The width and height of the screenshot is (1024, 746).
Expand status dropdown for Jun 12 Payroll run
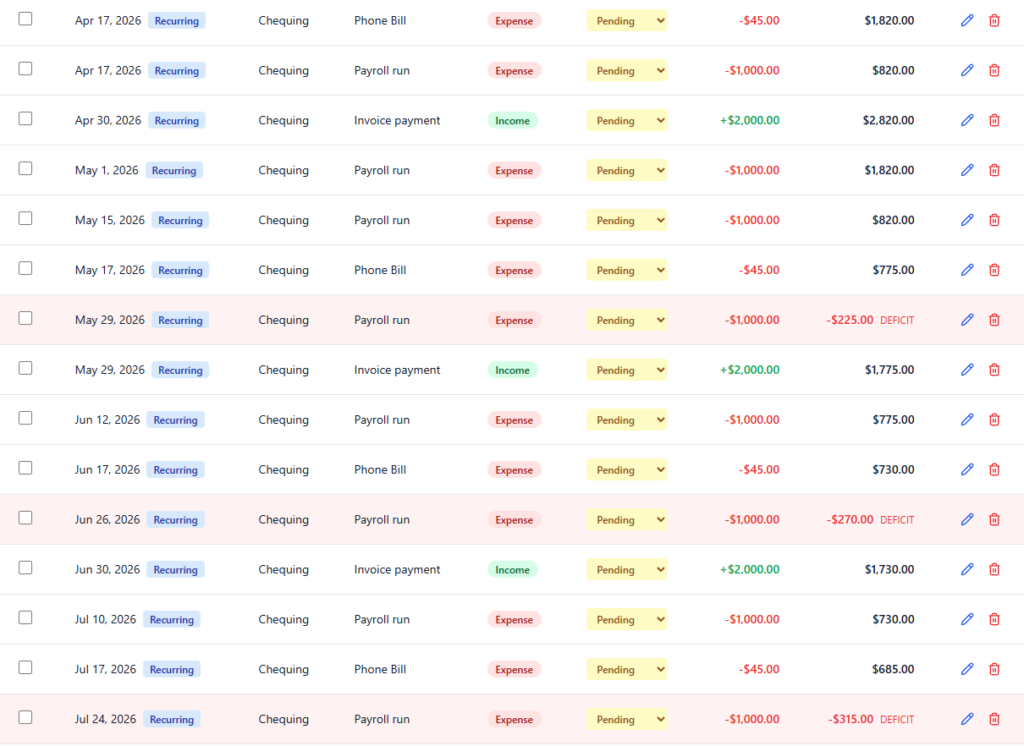click(x=626, y=420)
